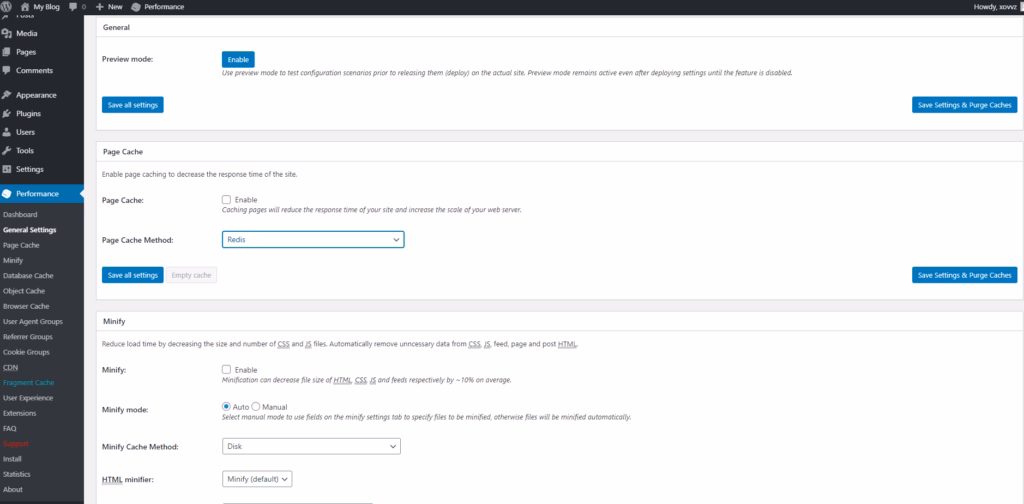Open Page Cache Method dropdown
The image size is (1024, 504).
313,240
